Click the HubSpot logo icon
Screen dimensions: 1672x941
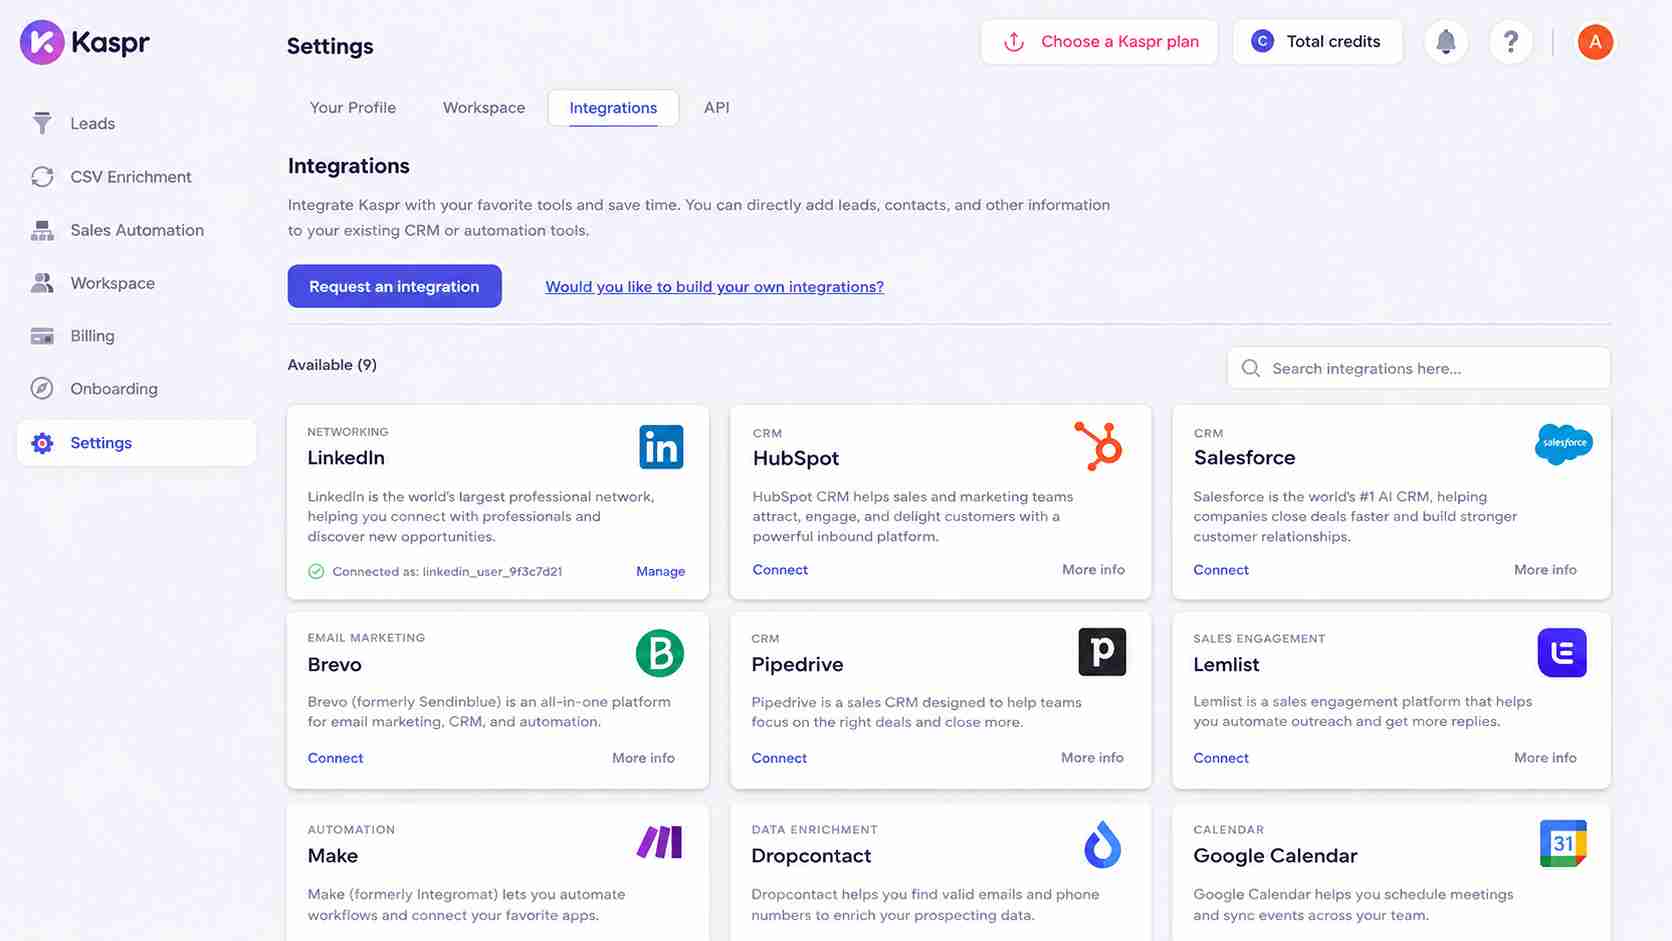1099,446
